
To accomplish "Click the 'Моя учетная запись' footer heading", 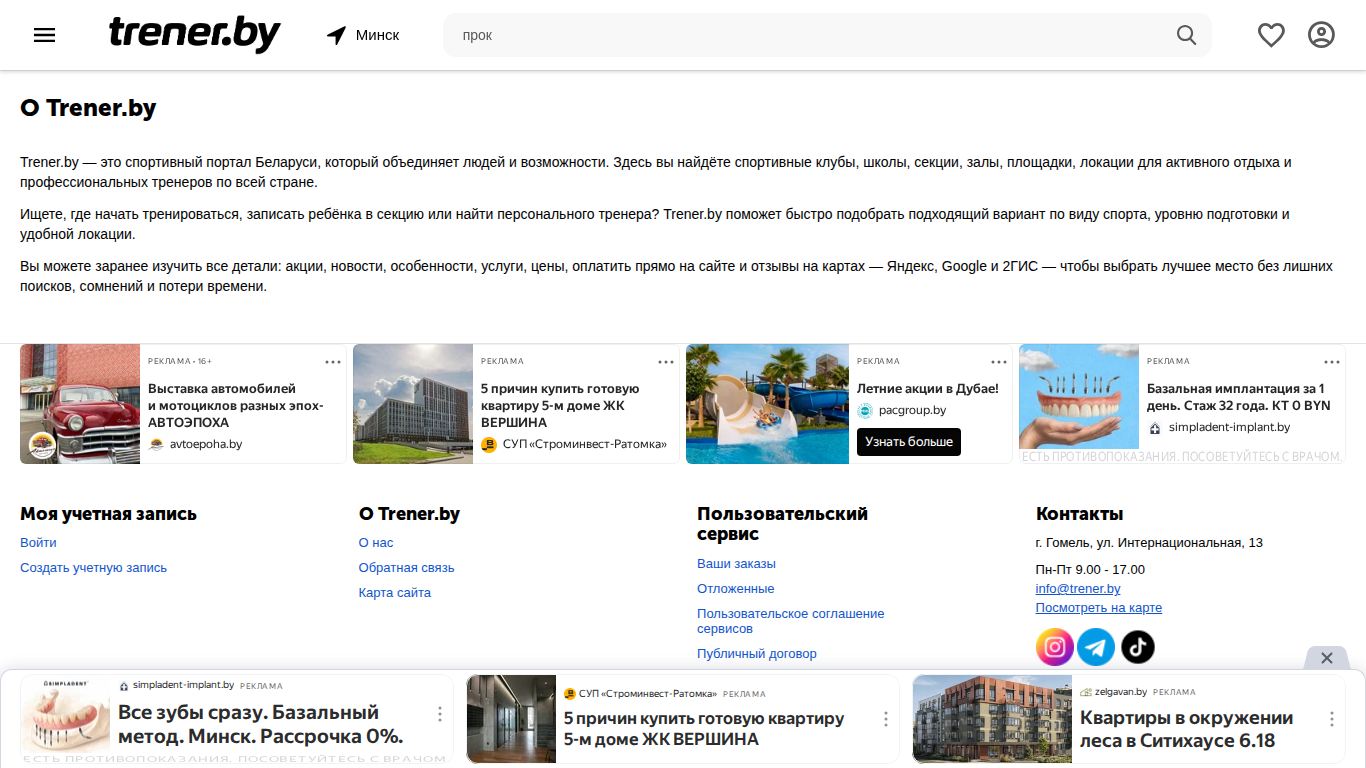I will point(108,514).
